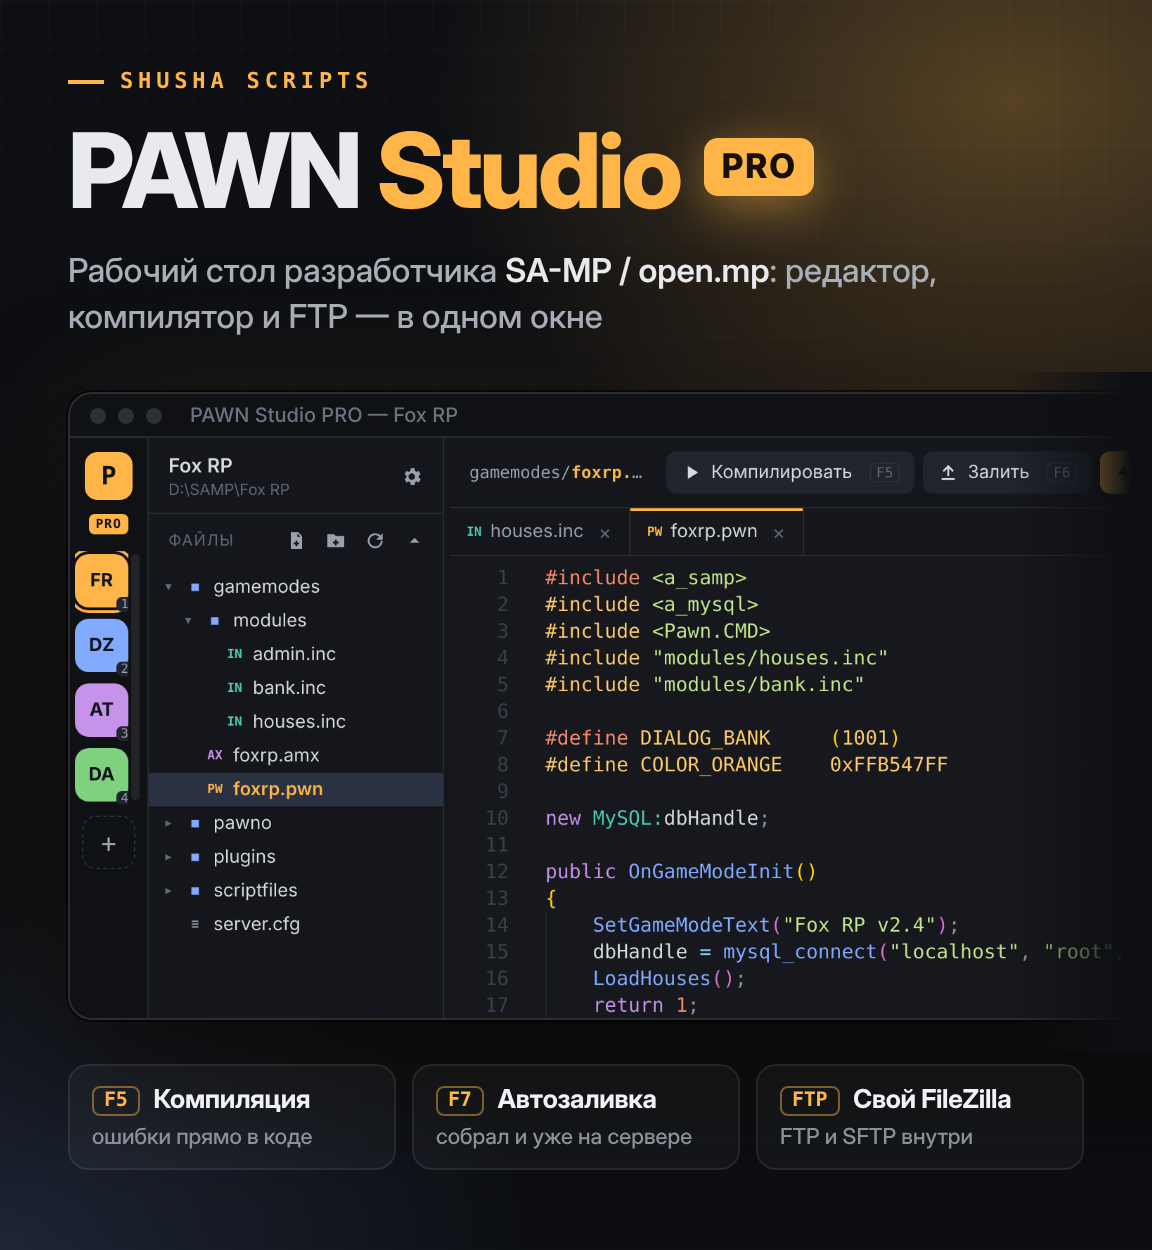Click the code line #include <a_samp>

[646, 578]
